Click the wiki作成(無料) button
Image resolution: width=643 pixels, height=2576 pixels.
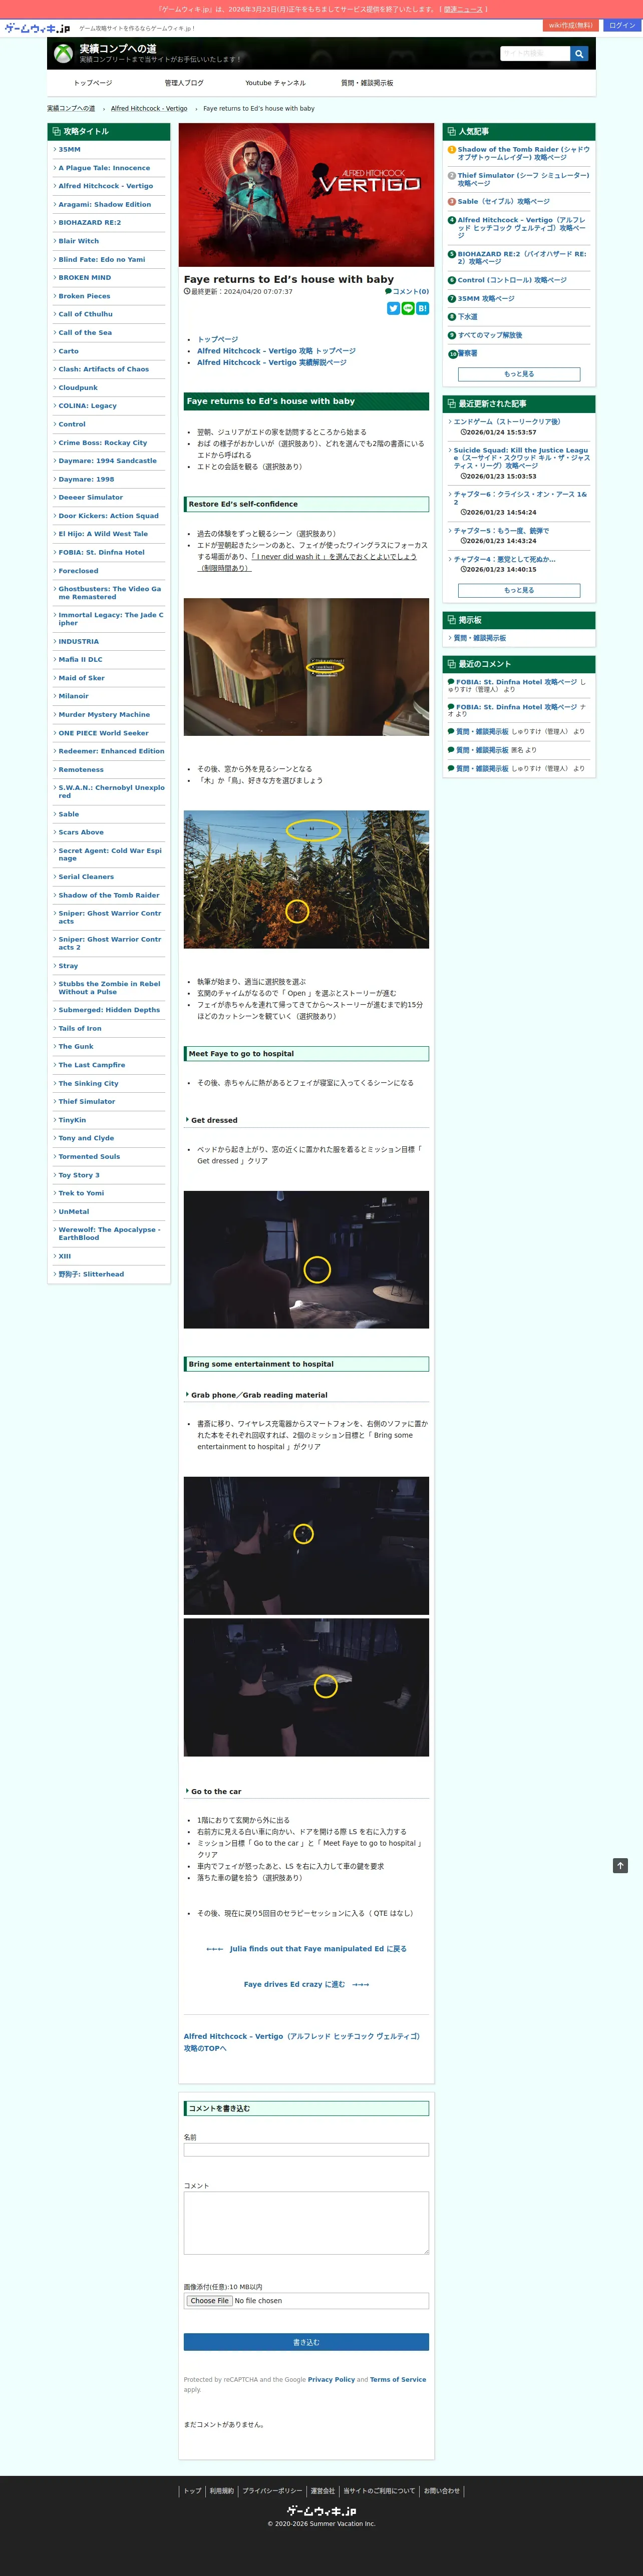571,25
